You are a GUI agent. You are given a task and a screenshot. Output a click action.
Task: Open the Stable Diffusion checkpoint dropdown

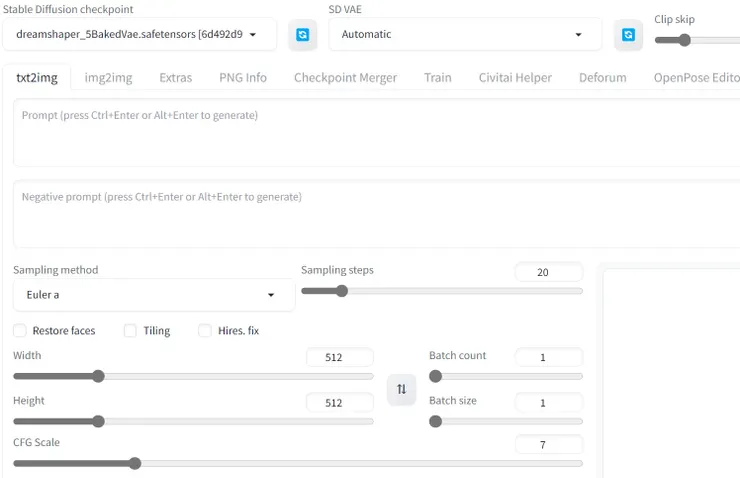point(139,34)
